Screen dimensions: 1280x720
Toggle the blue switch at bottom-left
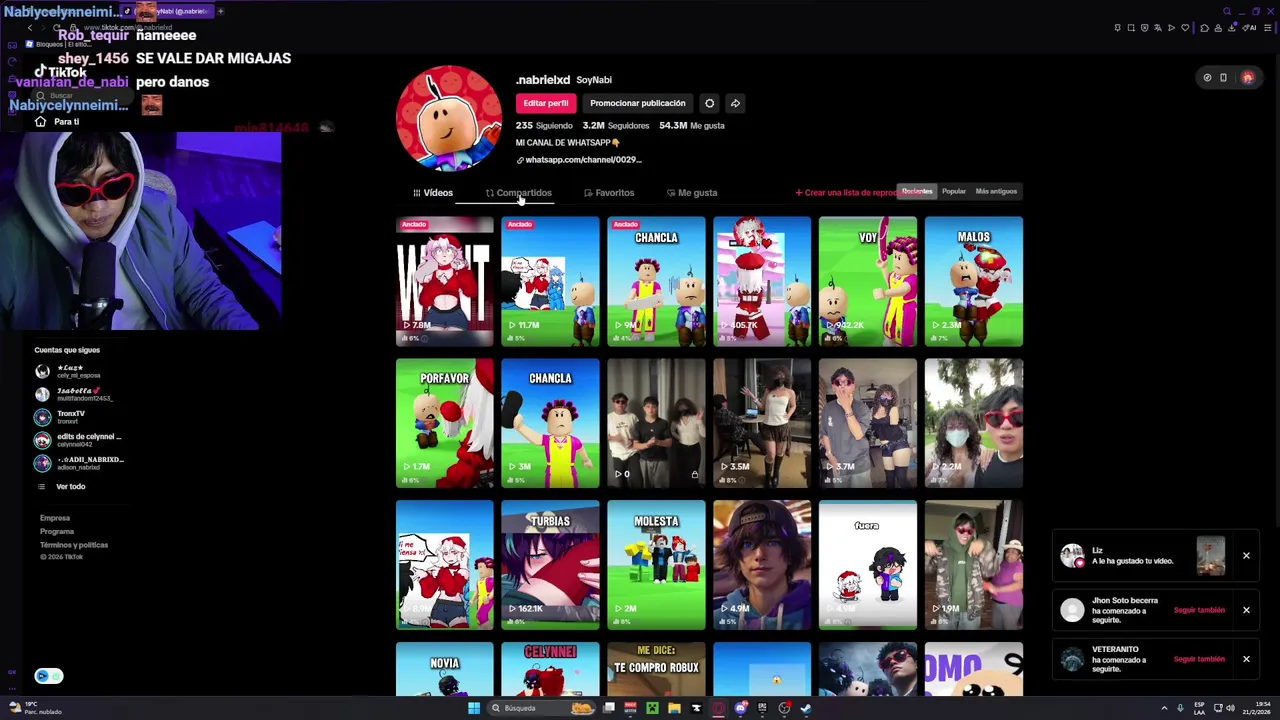pos(49,676)
